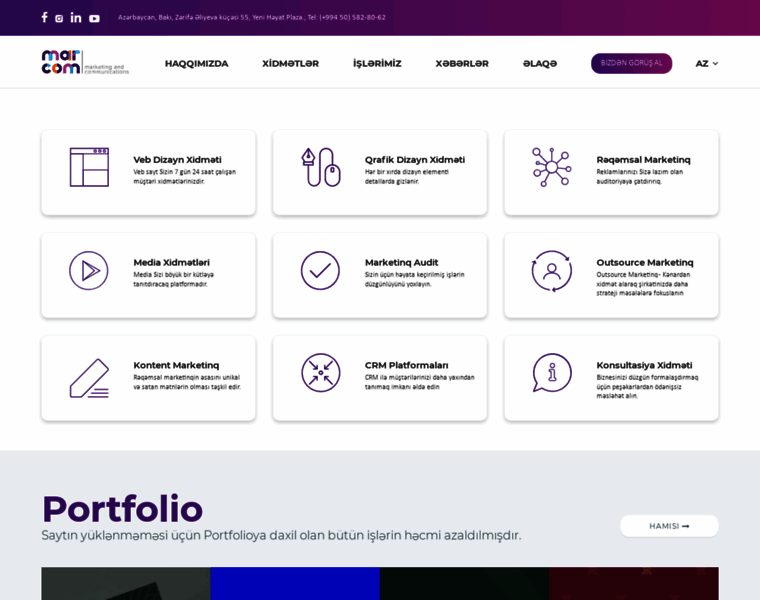Click the Media Xidmətləri play icon

click(89, 270)
